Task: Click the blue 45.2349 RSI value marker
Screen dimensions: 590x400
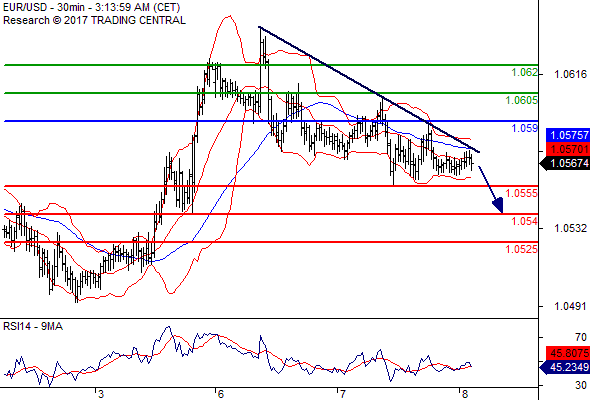Action: click(565, 367)
